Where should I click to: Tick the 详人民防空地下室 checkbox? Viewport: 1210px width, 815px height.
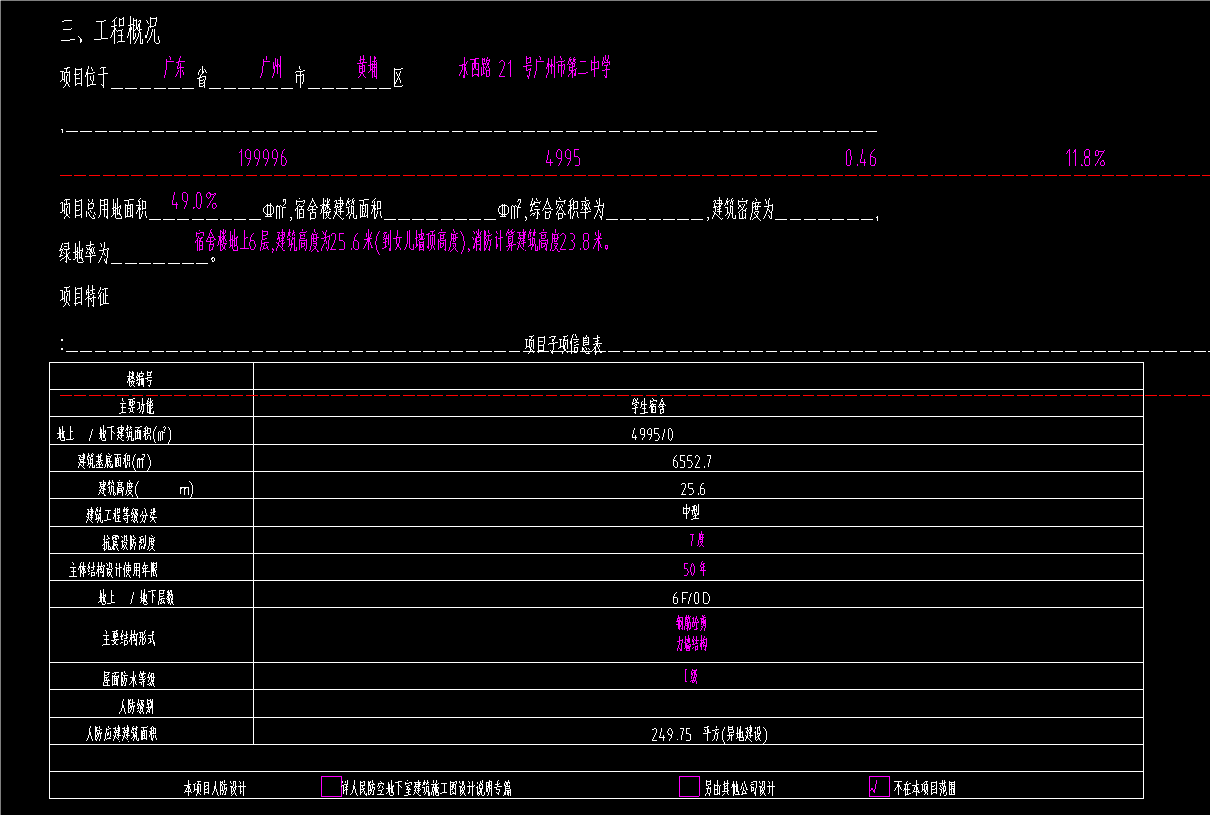(x=331, y=786)
